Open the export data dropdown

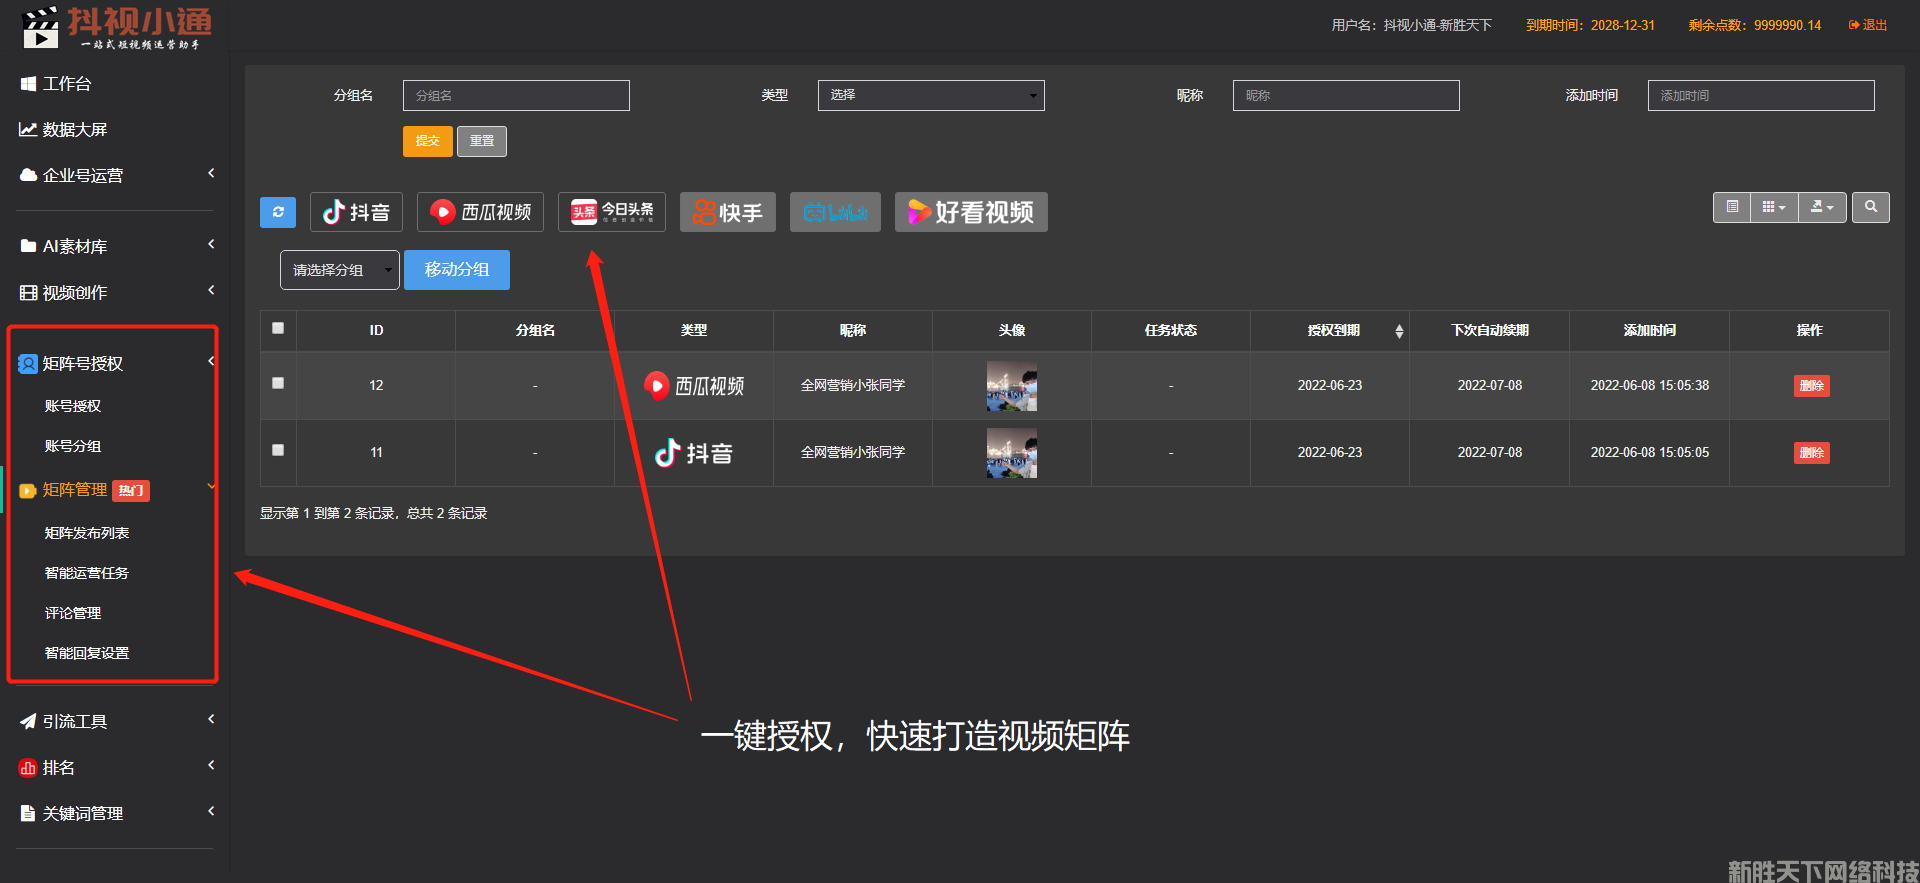[1822, 207]
